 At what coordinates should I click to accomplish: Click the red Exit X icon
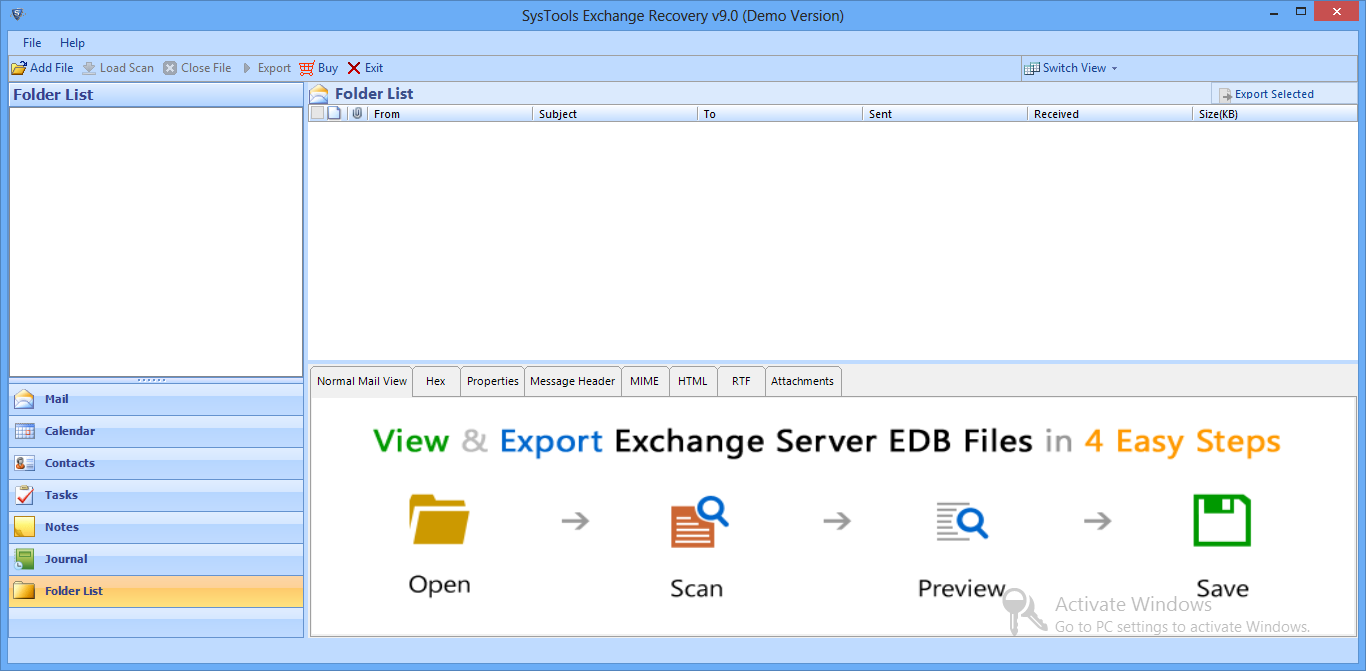point(354,68)
